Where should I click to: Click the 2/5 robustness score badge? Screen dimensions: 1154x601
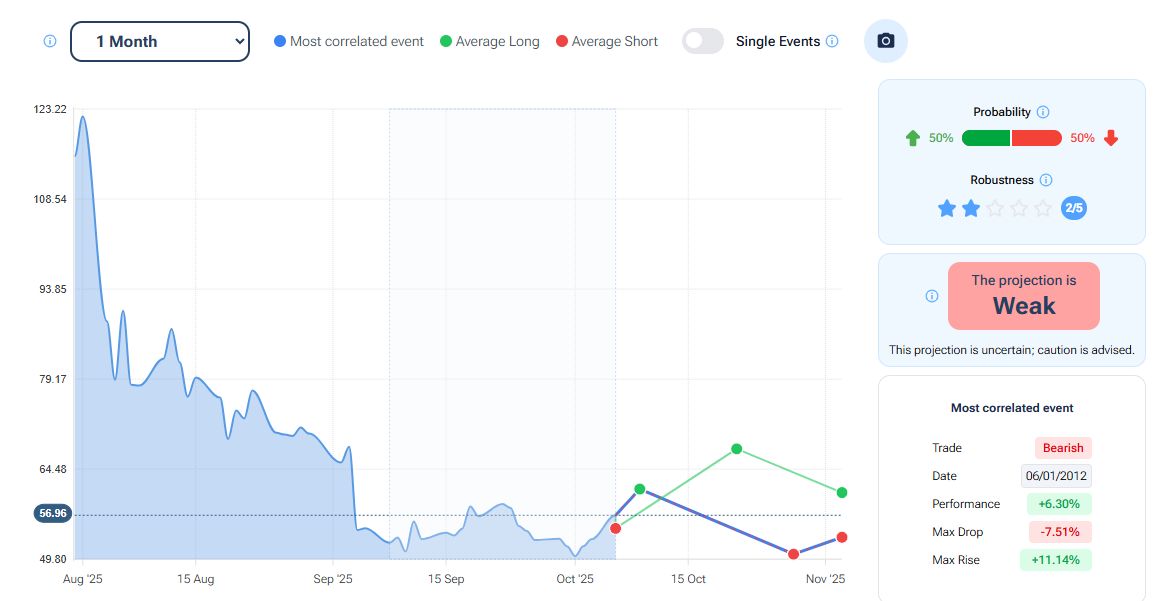click(1074, 208)
